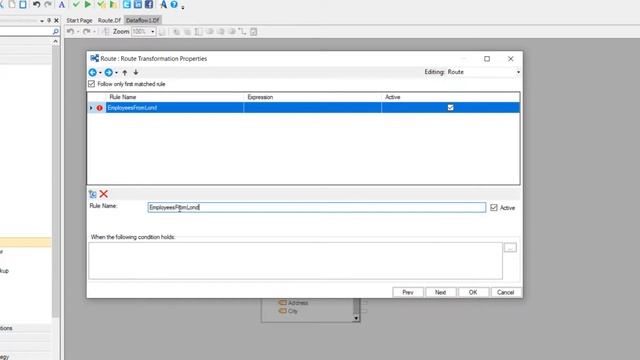Open the blue help question icon
This screenshot has width=640, height=360.
click(x=174, y=4)
